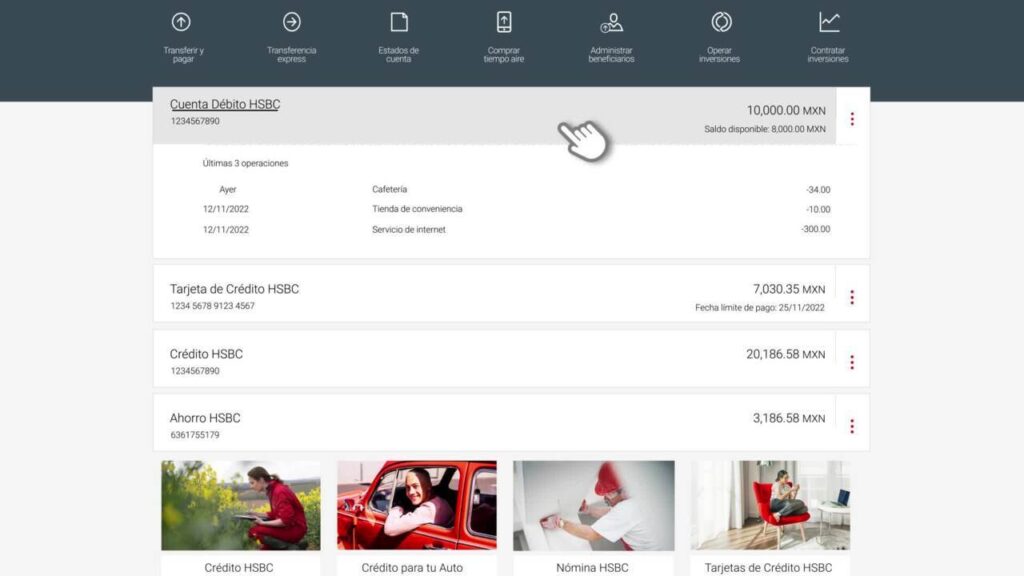Open the Crédito HSBC account row title
This screenshot has height=576, width=1024.
point(206,354)
